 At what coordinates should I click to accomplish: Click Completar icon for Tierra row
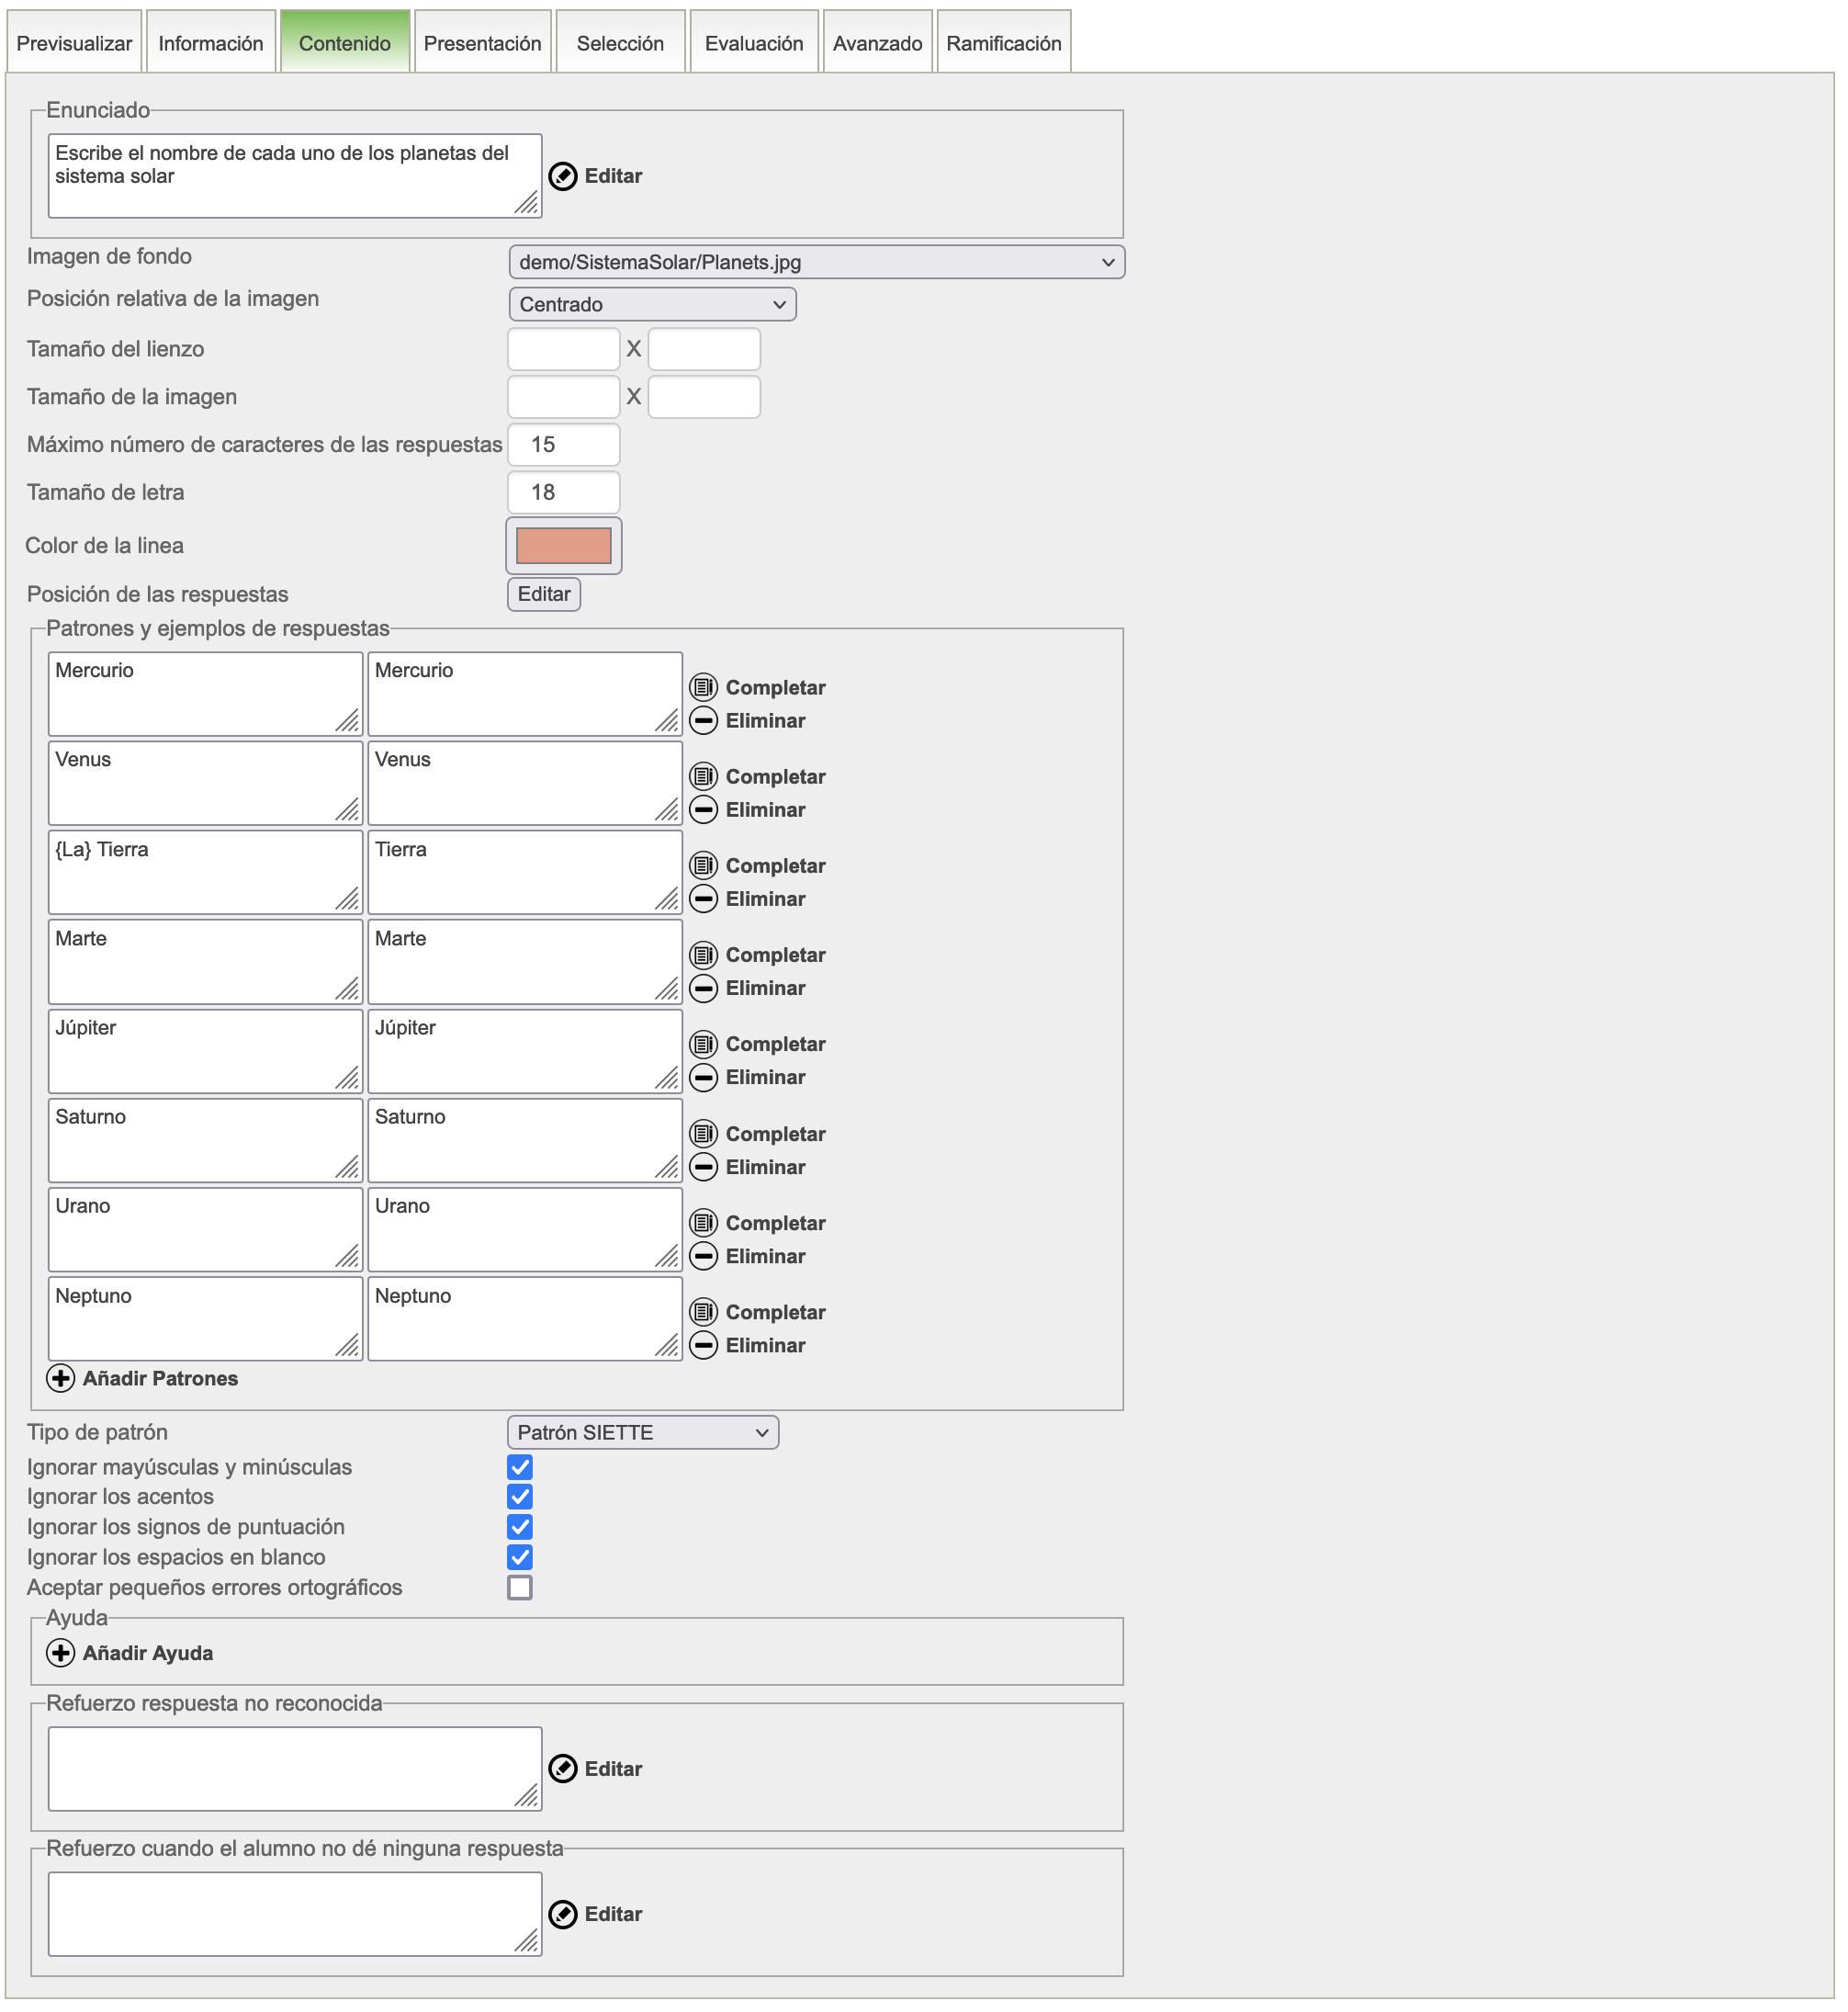(704, 865)
